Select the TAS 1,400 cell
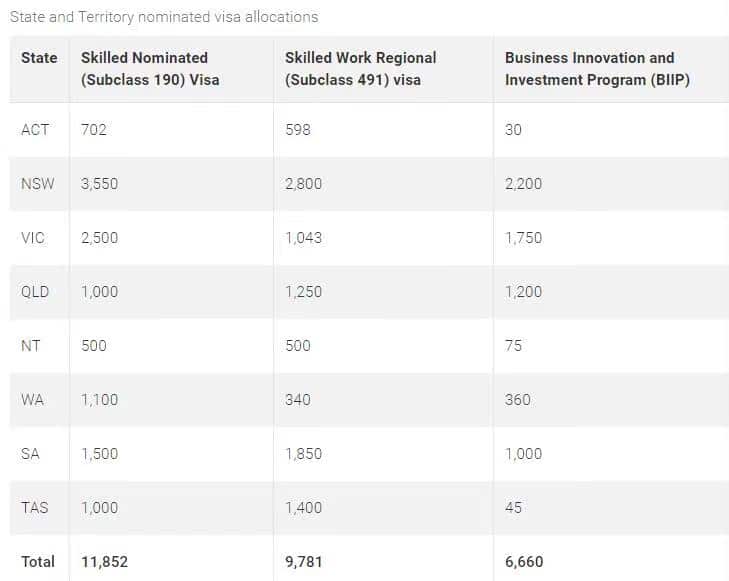The height and width of the screenshot is (581, 729). pyautogui.click(x=303, y=508)
